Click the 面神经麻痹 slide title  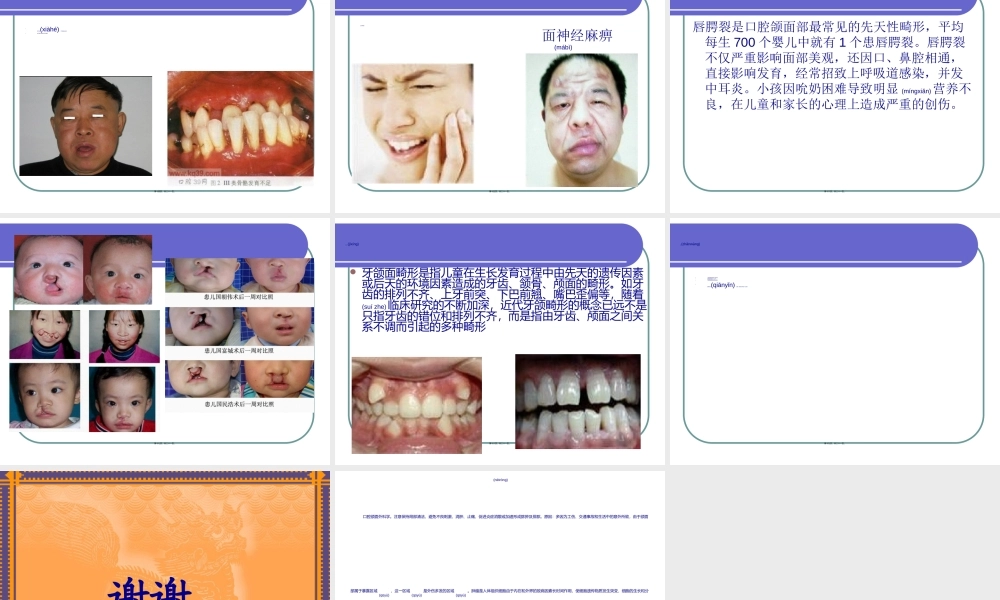click(x=577, y=36)
